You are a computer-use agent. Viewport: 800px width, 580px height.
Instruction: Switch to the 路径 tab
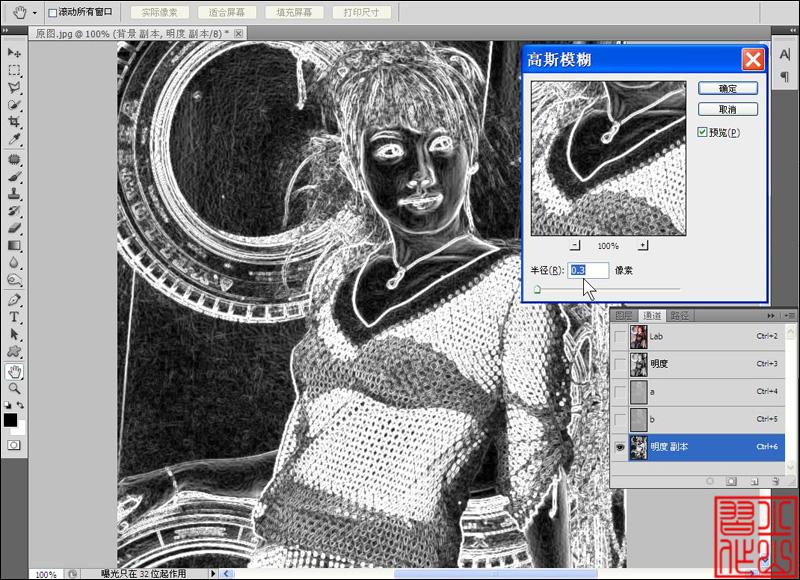click(x=680, y=316)
